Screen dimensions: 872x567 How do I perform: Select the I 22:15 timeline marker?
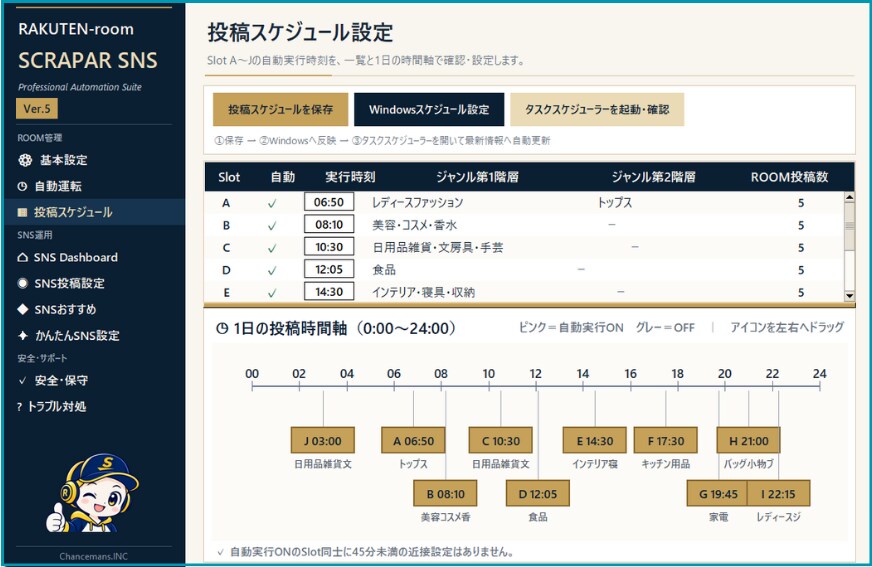click(779, 494)
